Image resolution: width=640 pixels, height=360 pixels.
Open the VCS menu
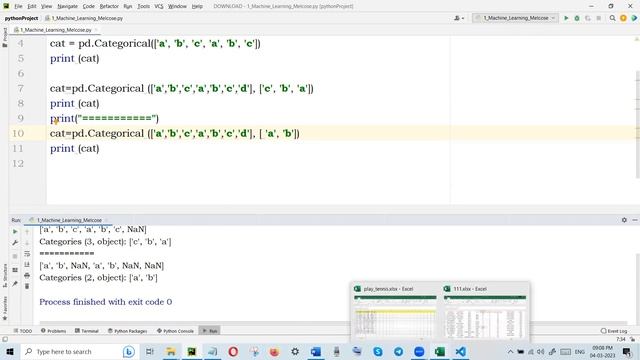[x=159, y=6]
